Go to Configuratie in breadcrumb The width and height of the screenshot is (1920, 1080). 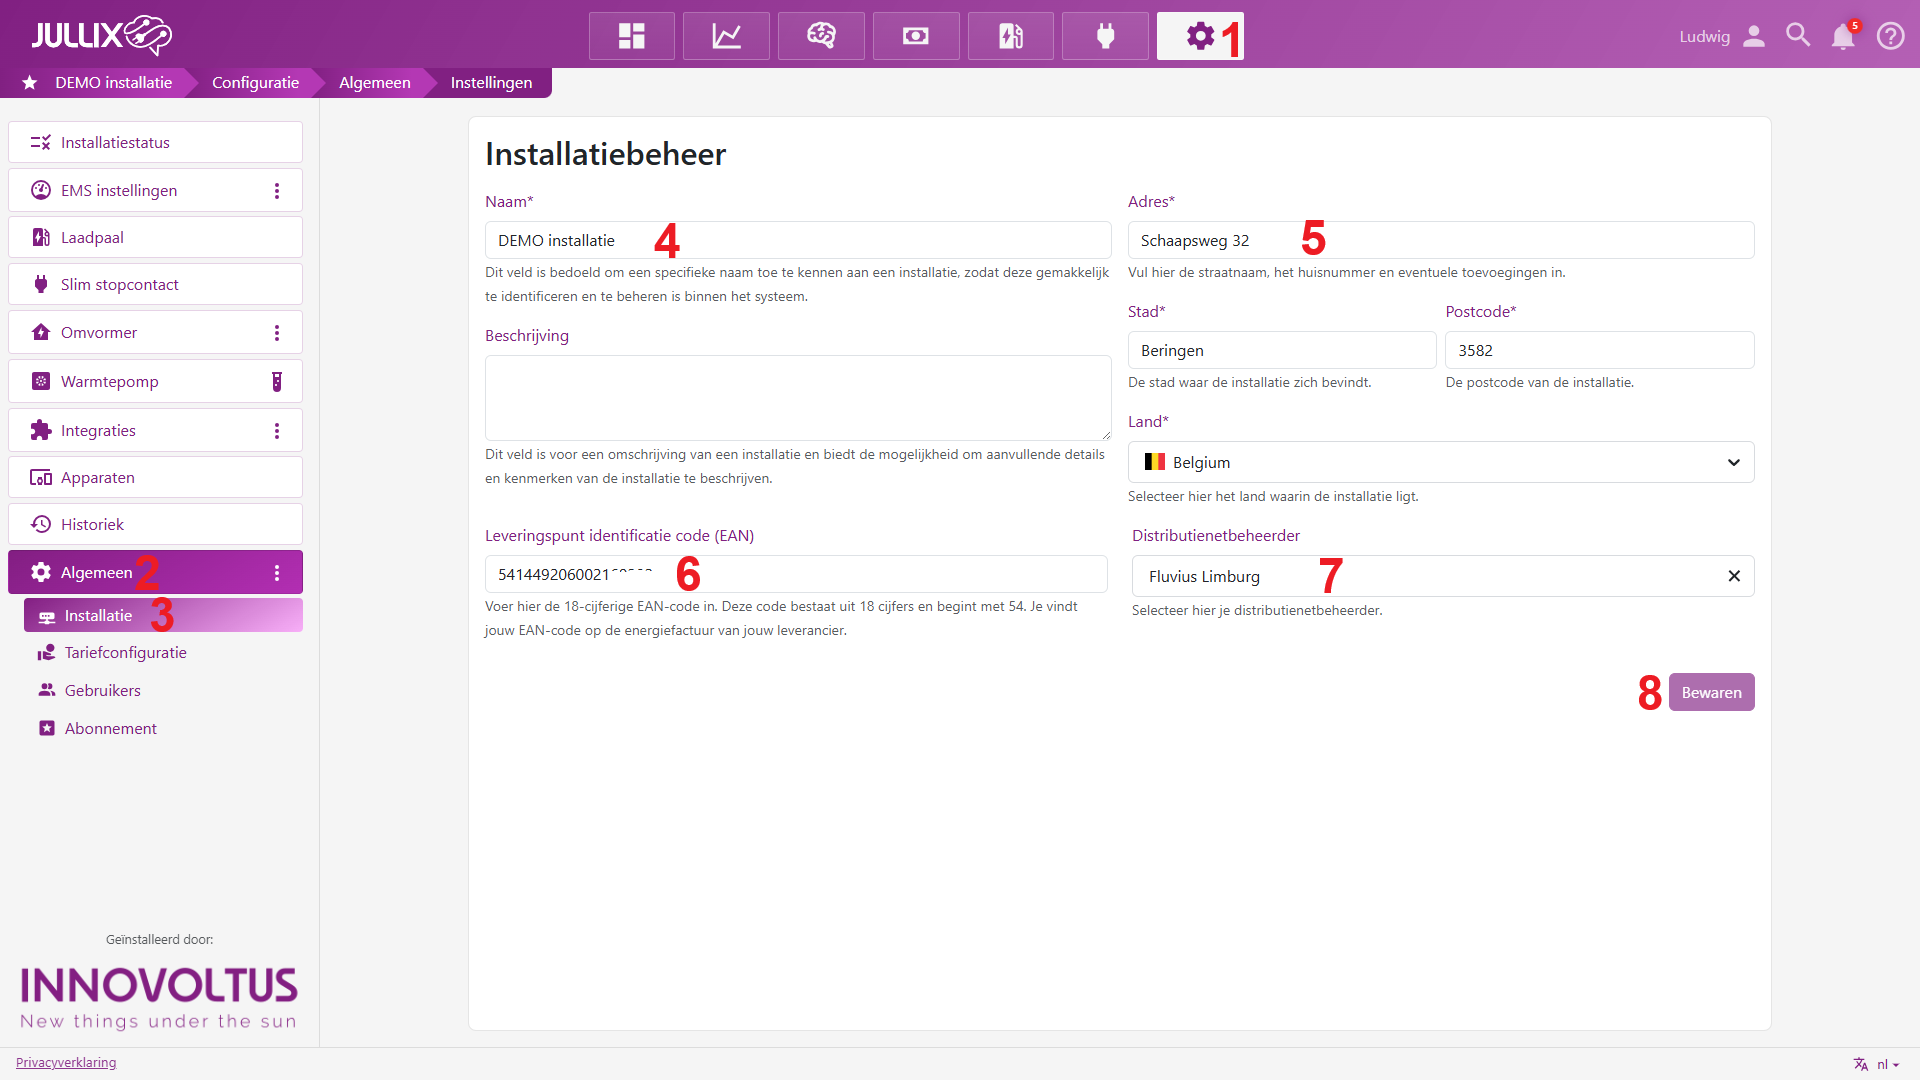(255, 83)
